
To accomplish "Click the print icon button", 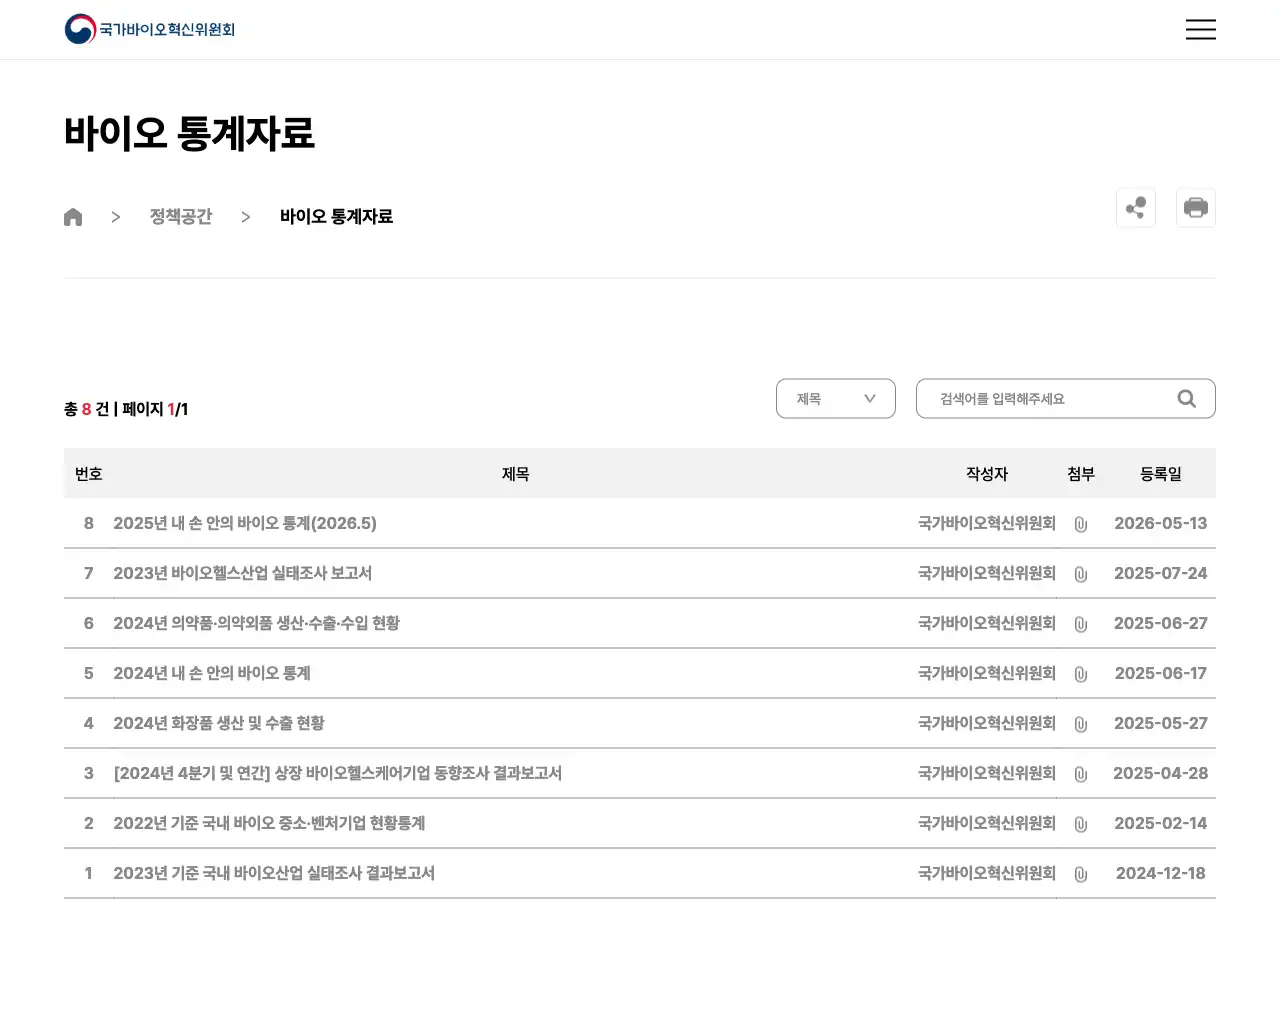I will 1196,208.
